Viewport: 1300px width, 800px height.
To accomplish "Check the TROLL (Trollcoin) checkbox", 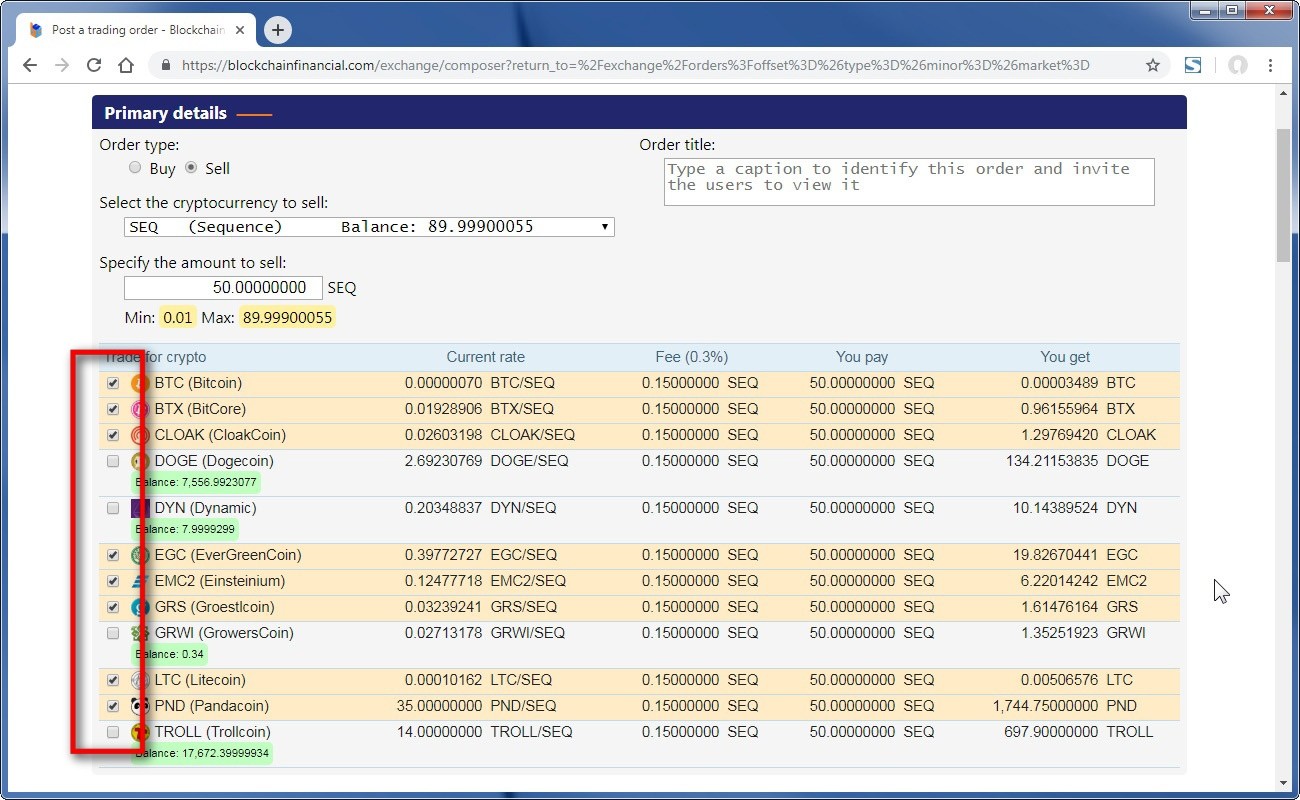I will (x=113, y=732).
